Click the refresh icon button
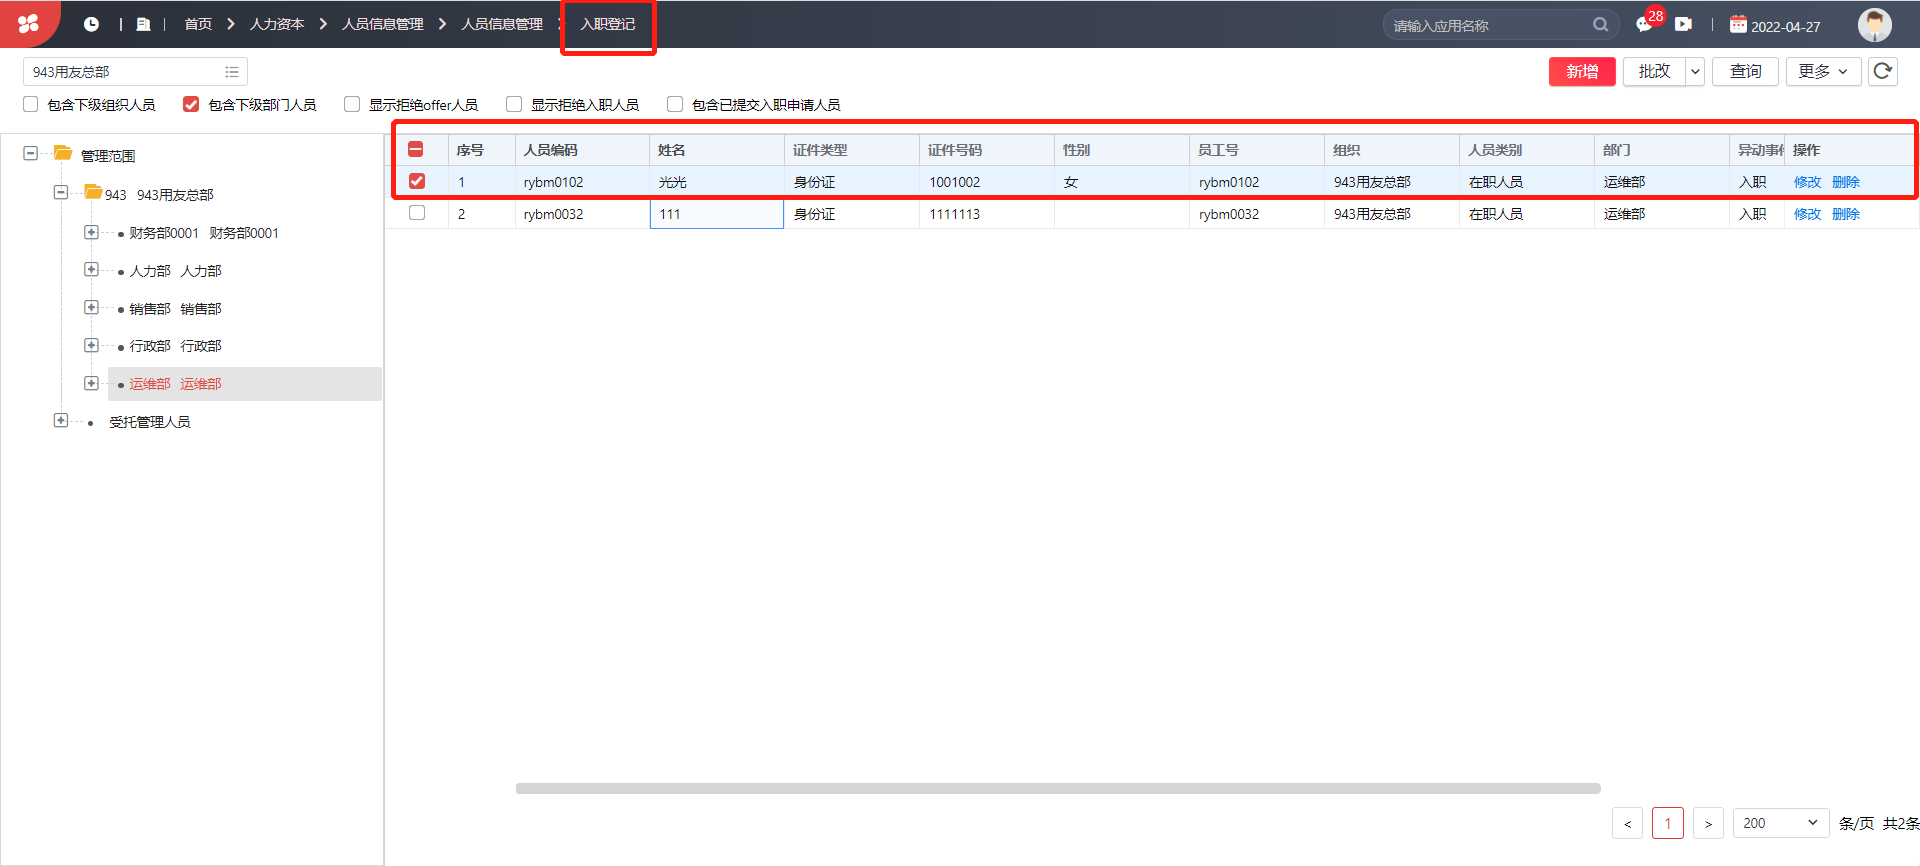Image resolution: width=1920 pixels, height=866 pixels. coord(1883,71)
